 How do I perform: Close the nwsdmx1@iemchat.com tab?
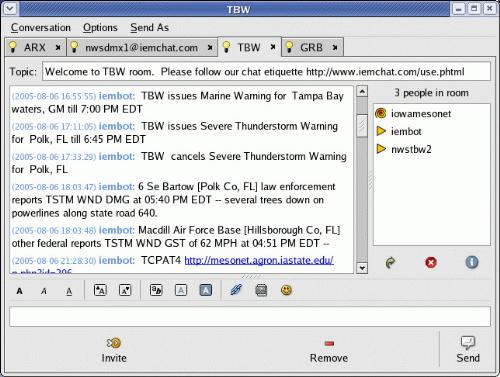click(x=210, y=48)
